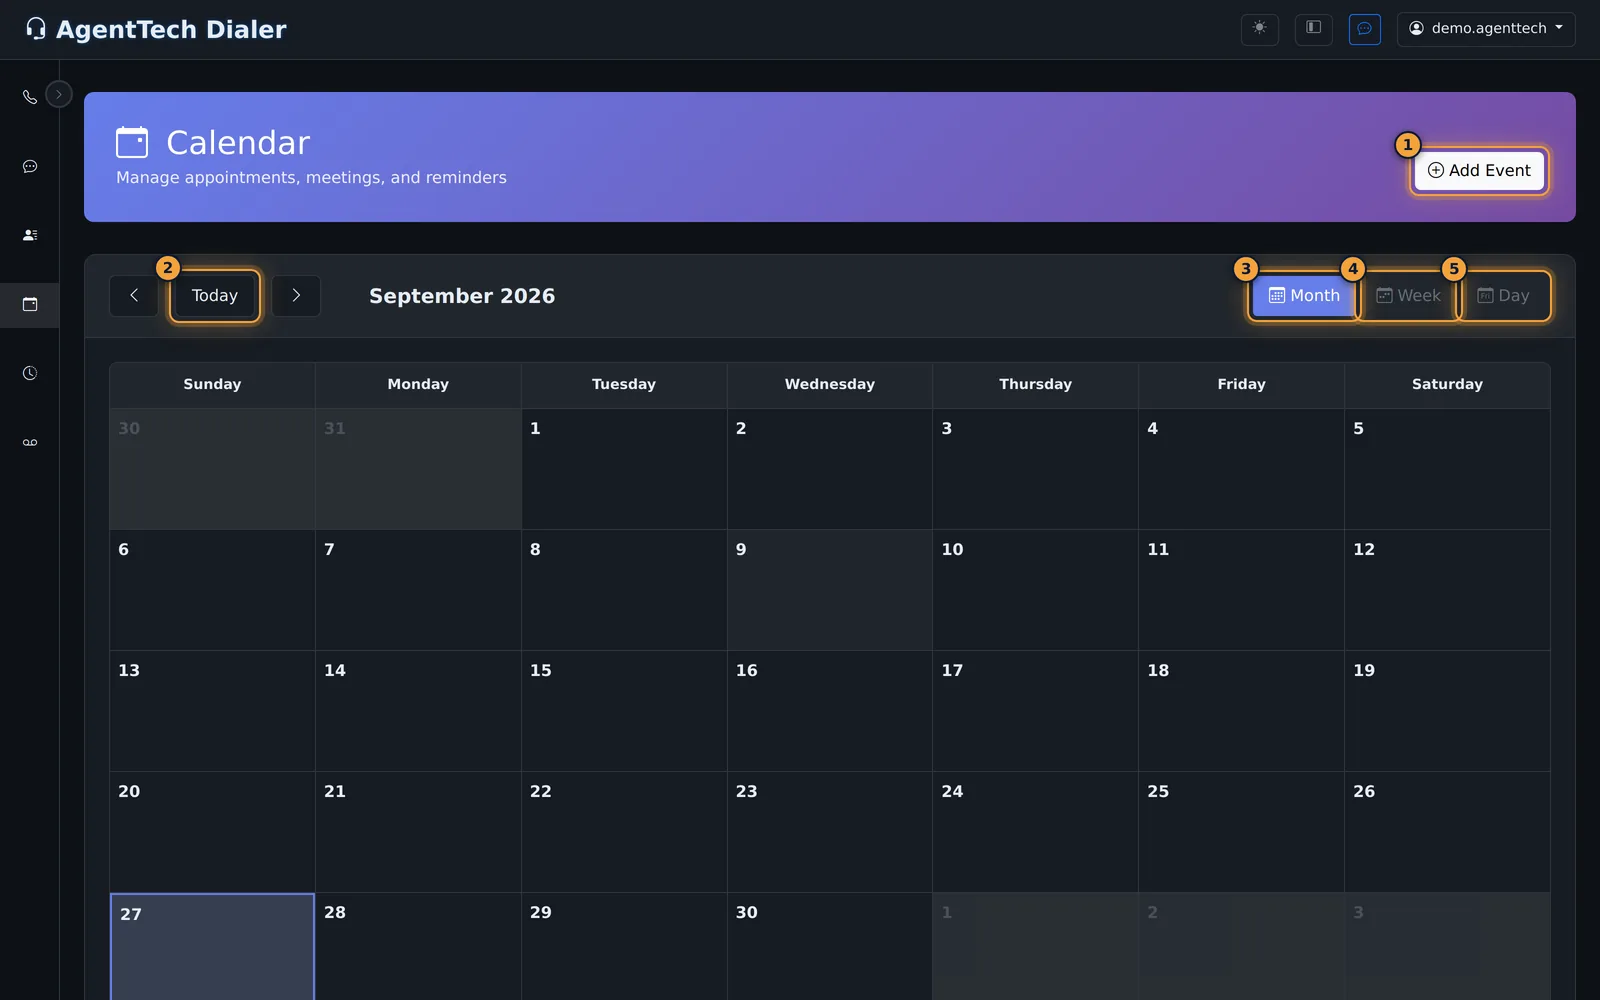Open the chat bubble button in header
1600x1000 pixels.
1365,29
